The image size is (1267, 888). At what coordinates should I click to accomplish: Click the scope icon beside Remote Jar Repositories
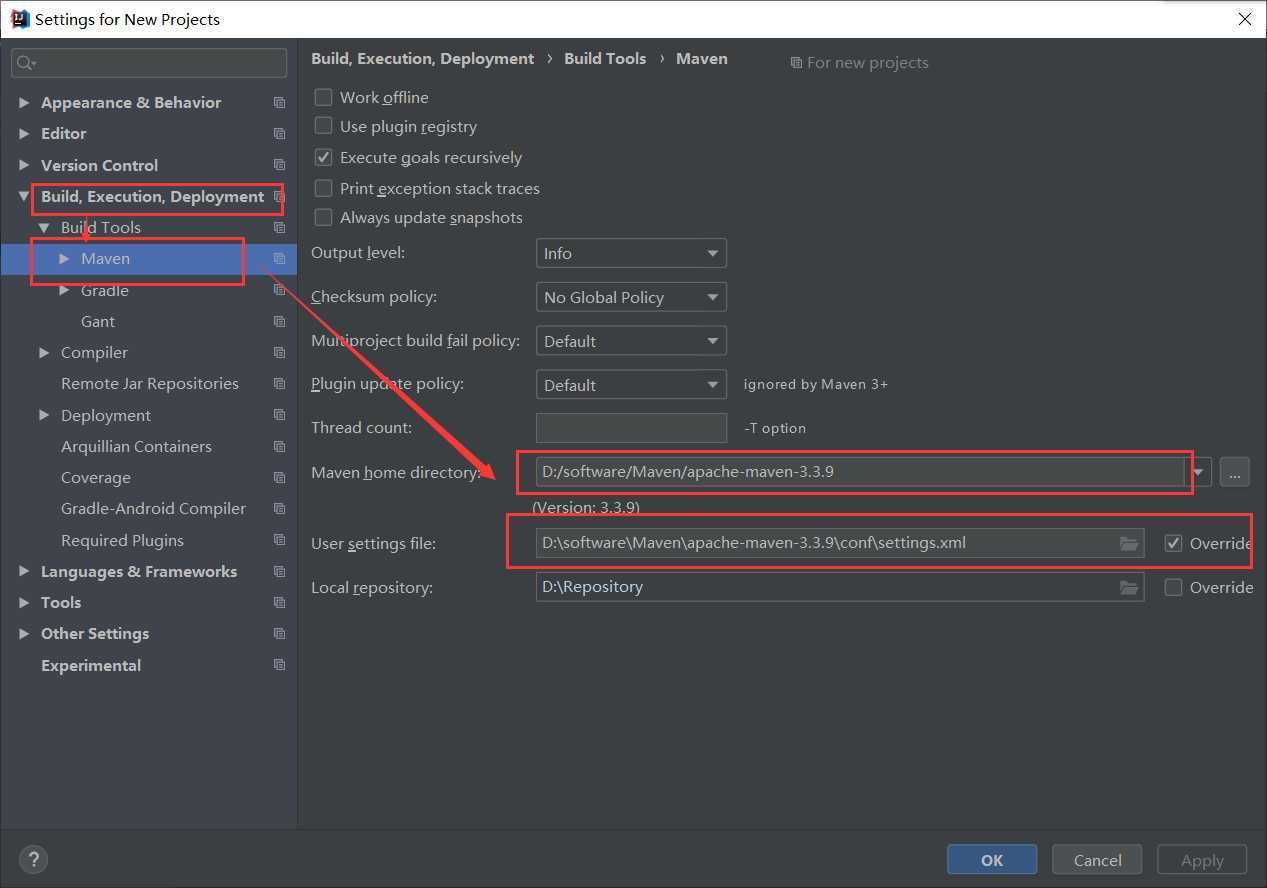(x=279, y=383)
